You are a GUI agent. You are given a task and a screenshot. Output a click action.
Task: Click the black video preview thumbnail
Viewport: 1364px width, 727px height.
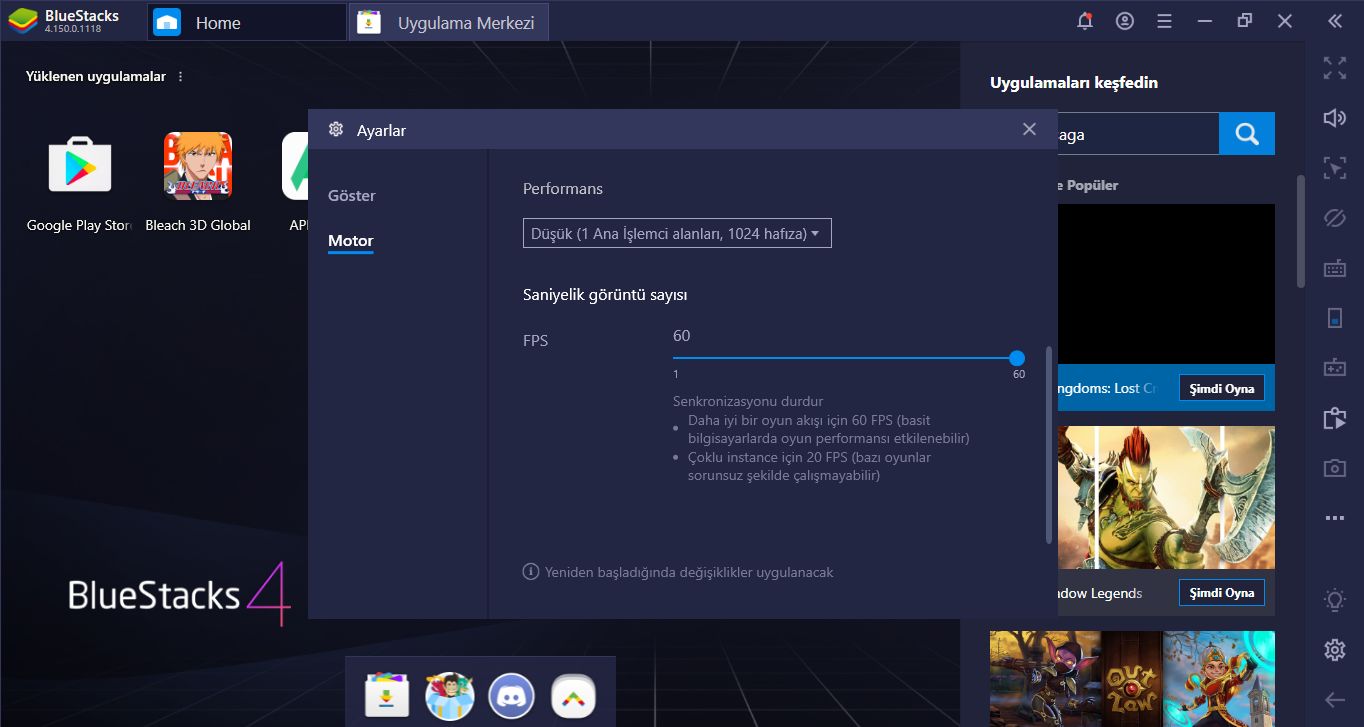coord(1166,283)
